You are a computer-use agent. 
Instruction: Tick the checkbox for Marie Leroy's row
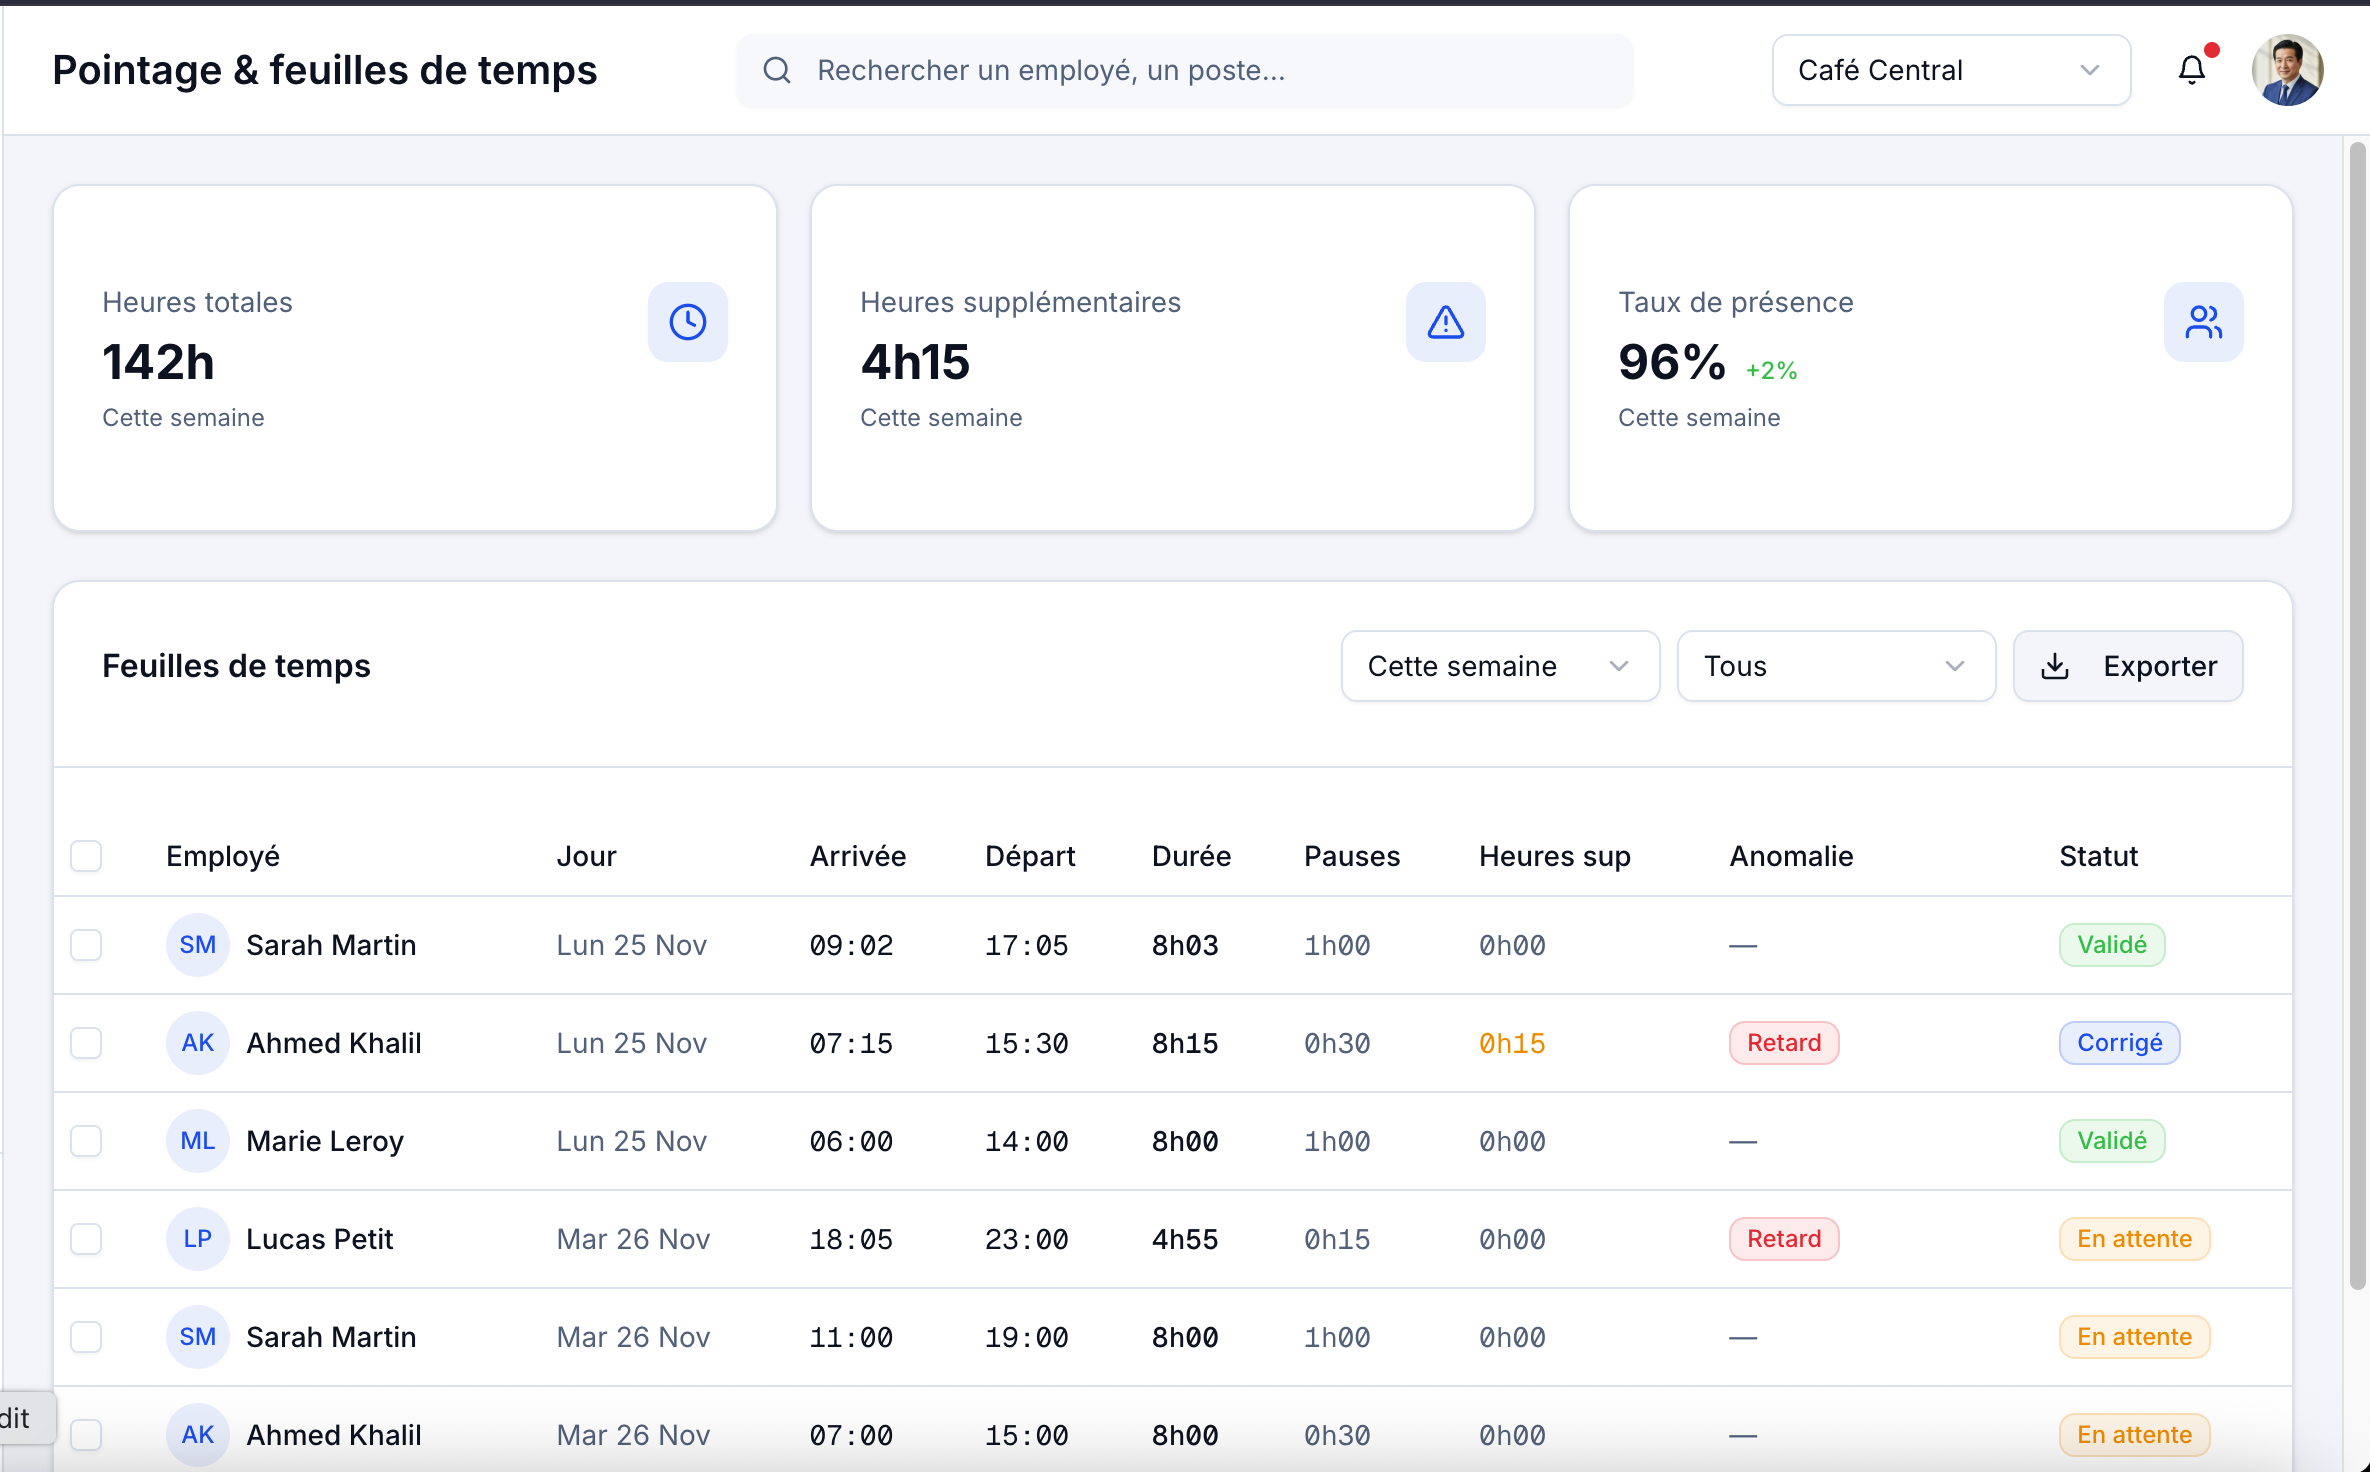pos(86,1141)
